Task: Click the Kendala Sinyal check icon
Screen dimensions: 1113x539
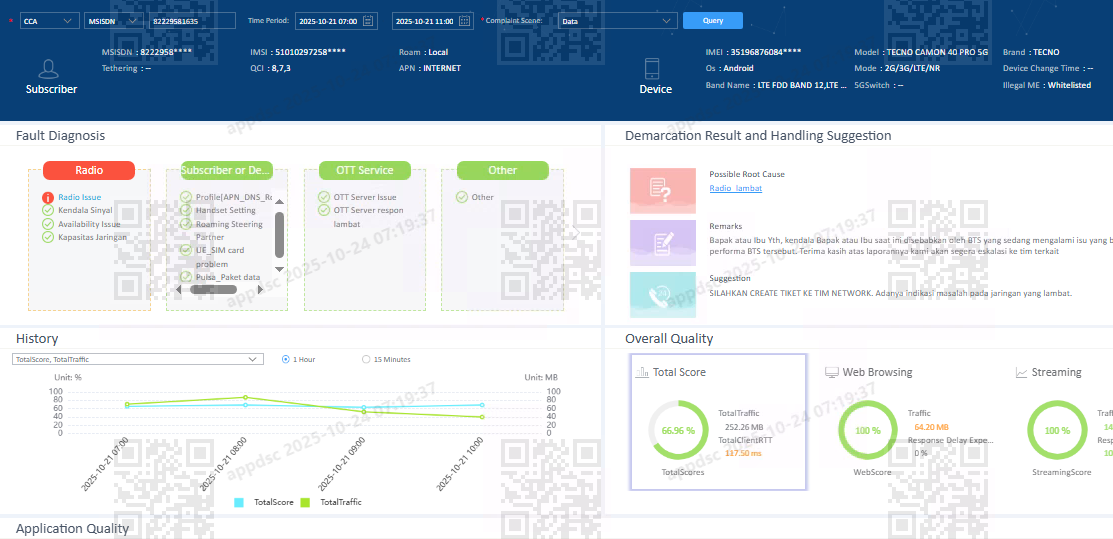Action: click(x=48, y=211)
